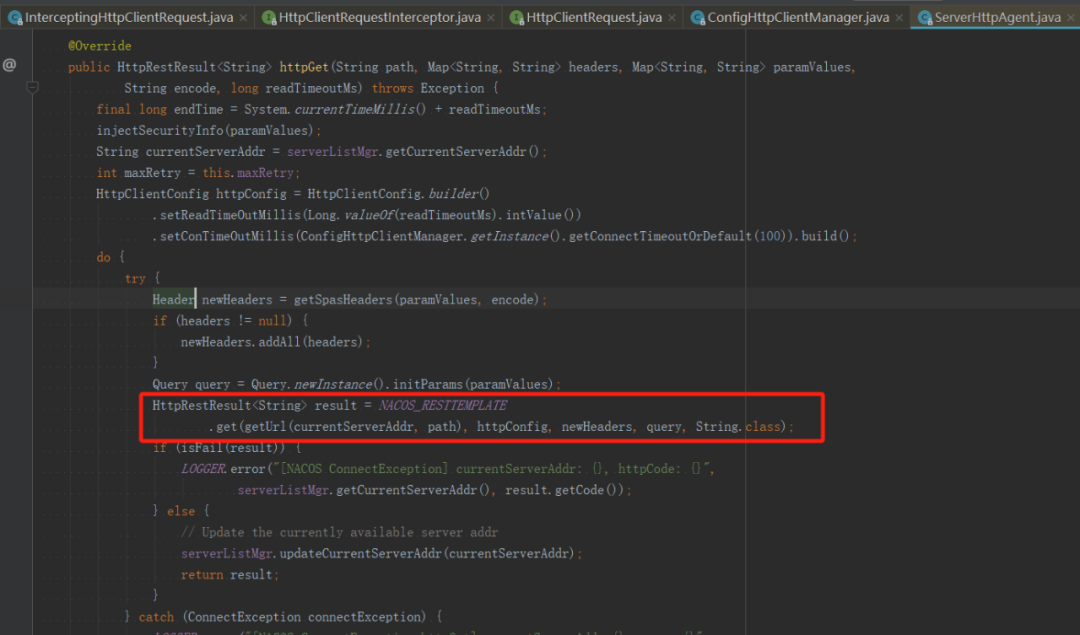1080x635 pixels.
Task: Click the initParams method call
Action: [428, 385]
